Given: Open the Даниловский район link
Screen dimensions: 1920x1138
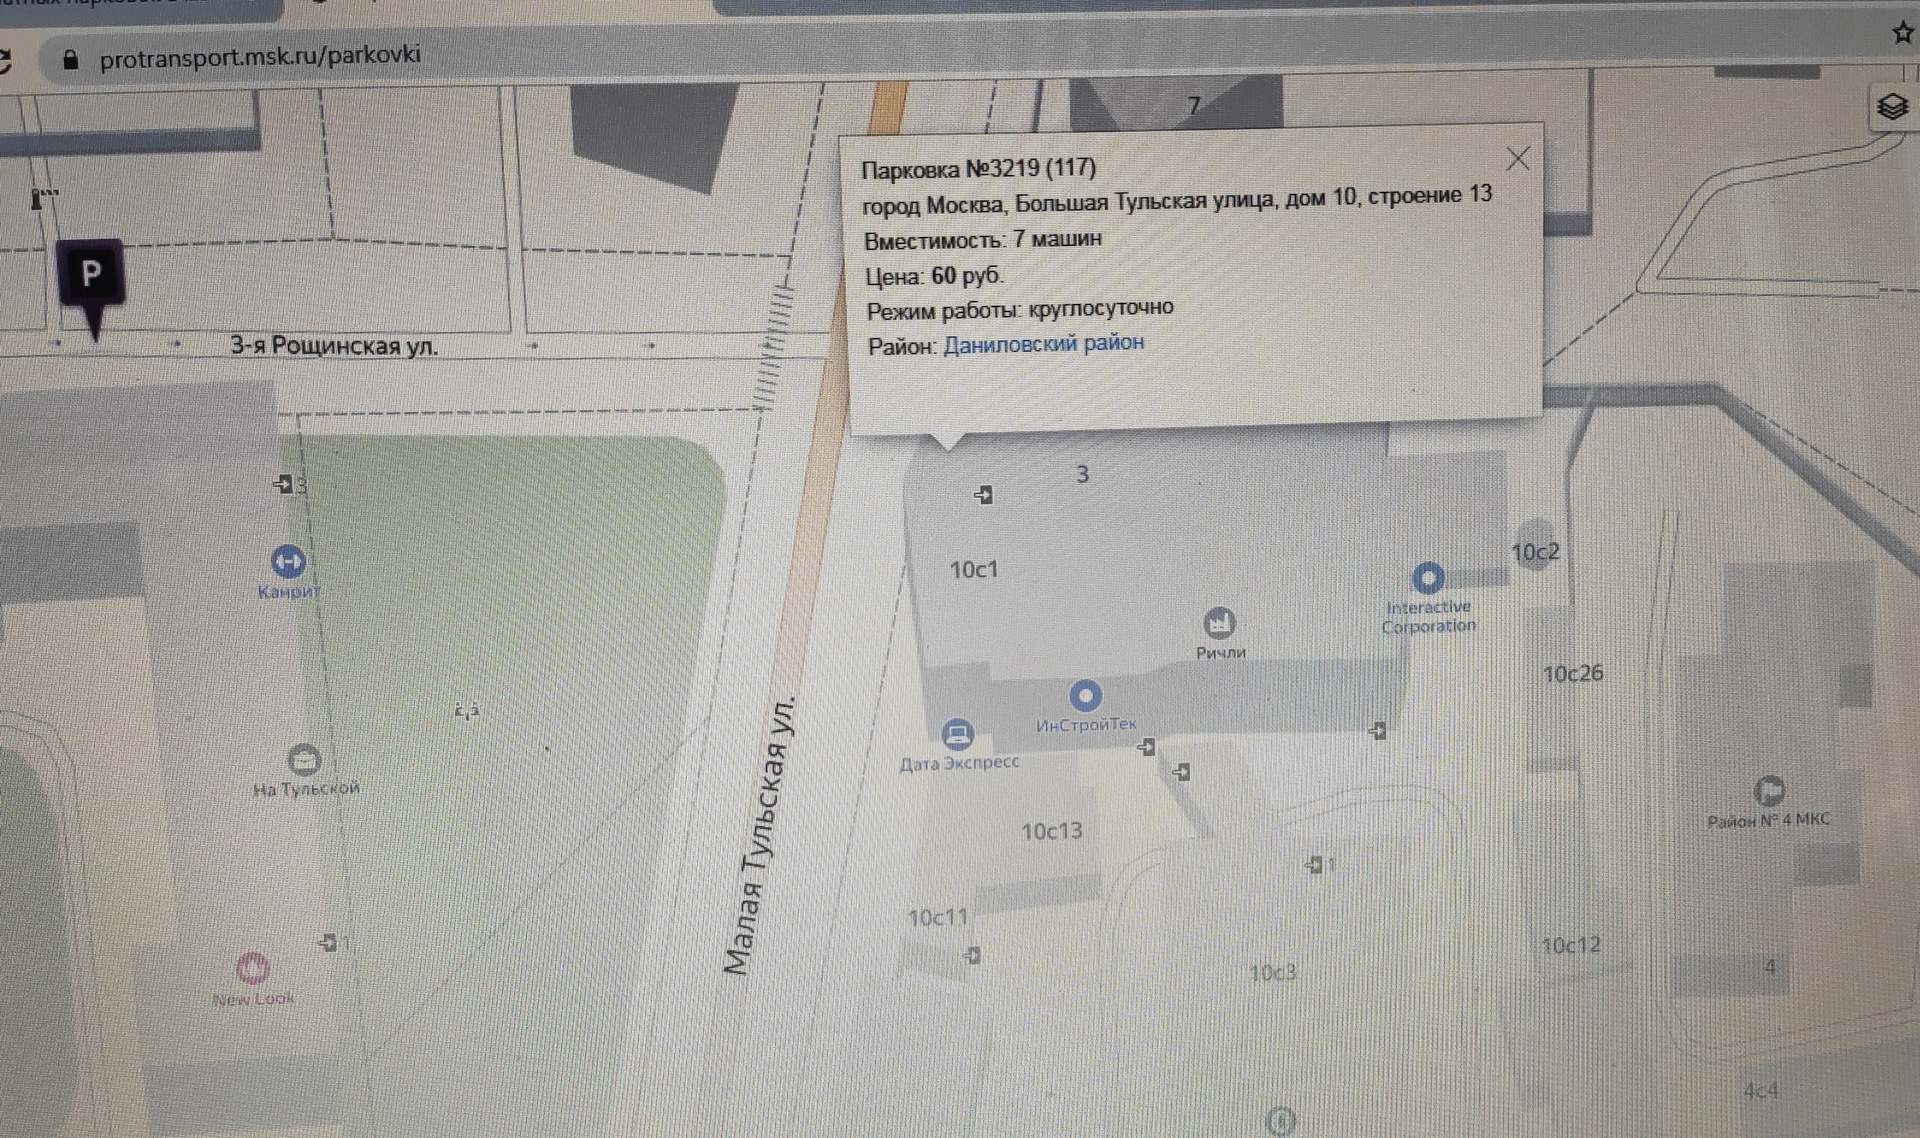Looking at the screenshot, I should 1043,343.
